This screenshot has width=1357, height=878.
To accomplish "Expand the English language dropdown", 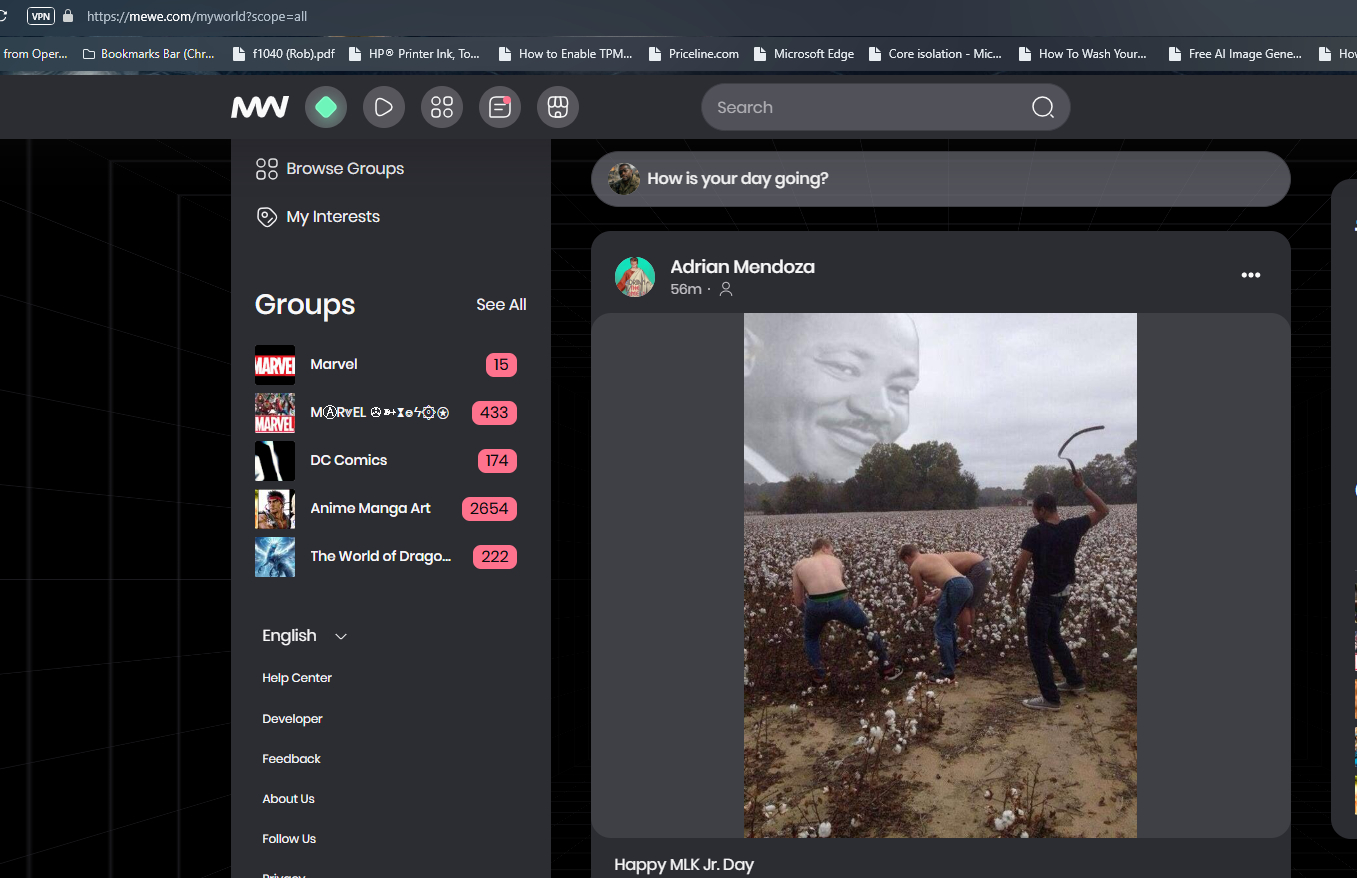I will coord(305,636).
